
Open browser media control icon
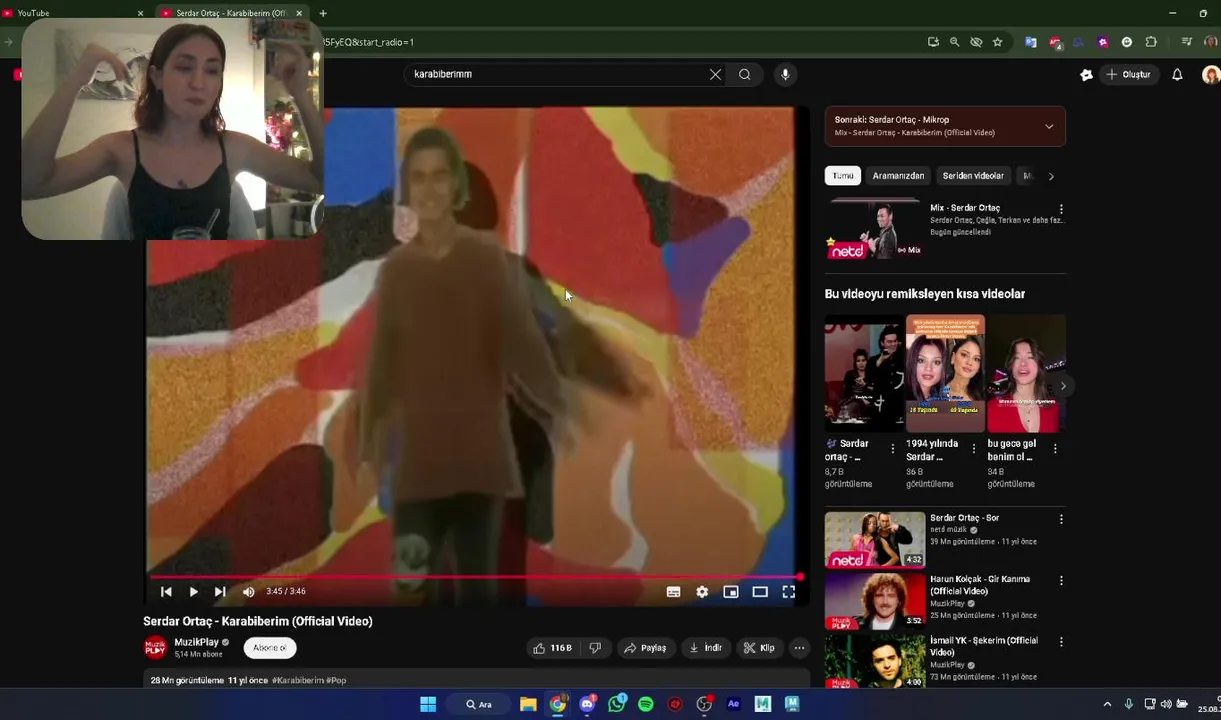coord(1186,42)
